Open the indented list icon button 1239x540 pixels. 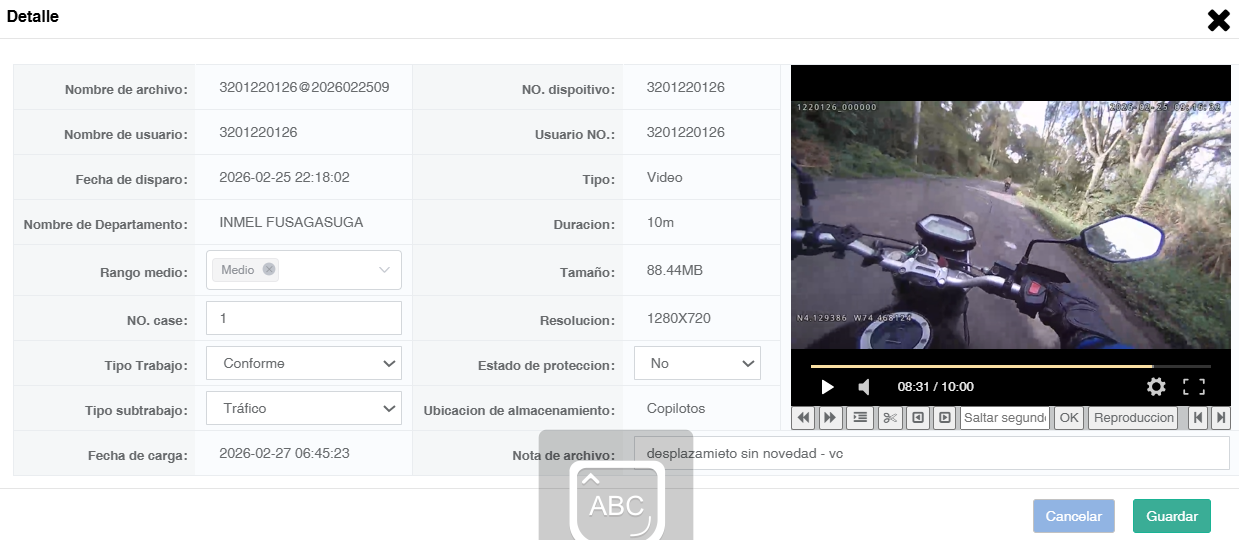click(x=860, y=418)
